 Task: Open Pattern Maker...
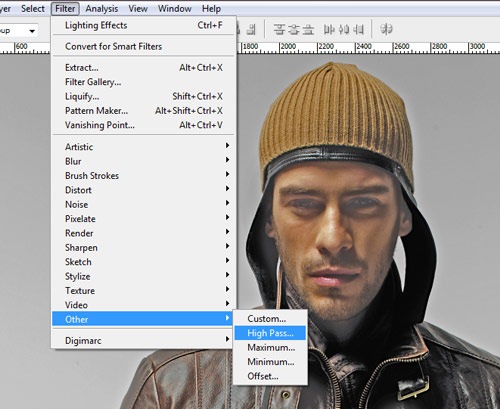tap(143, 110)
